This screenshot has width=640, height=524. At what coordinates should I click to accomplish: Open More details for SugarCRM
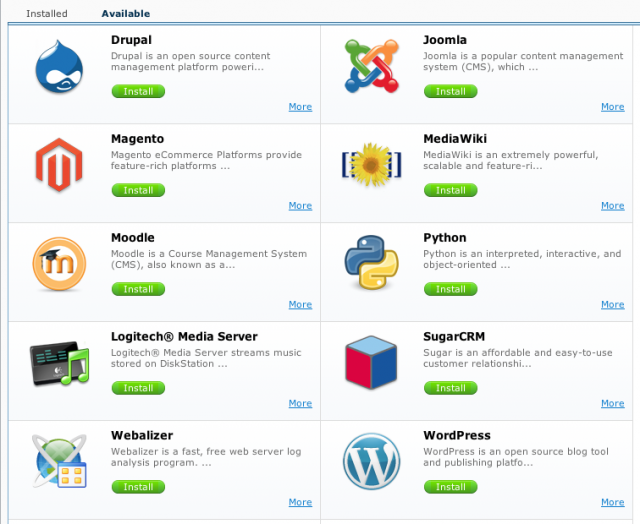click(x=613, y=403)
